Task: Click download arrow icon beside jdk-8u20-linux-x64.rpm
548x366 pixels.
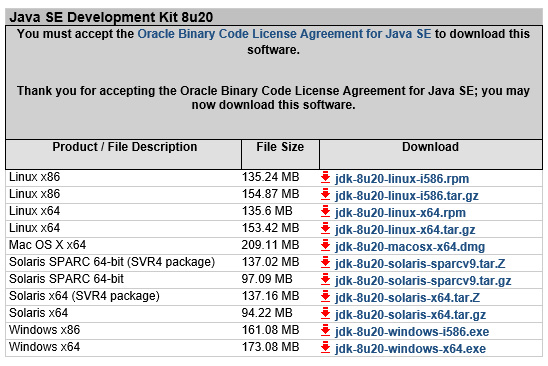Action: pos(325,211)
